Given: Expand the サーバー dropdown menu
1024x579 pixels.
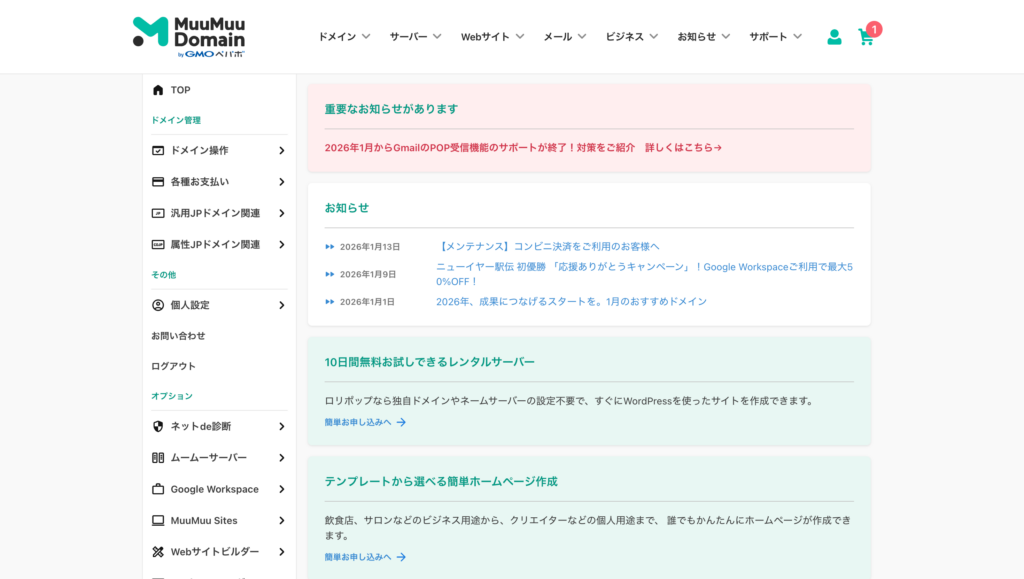Looking at the screenshot, I should click(x=415, y=37).
